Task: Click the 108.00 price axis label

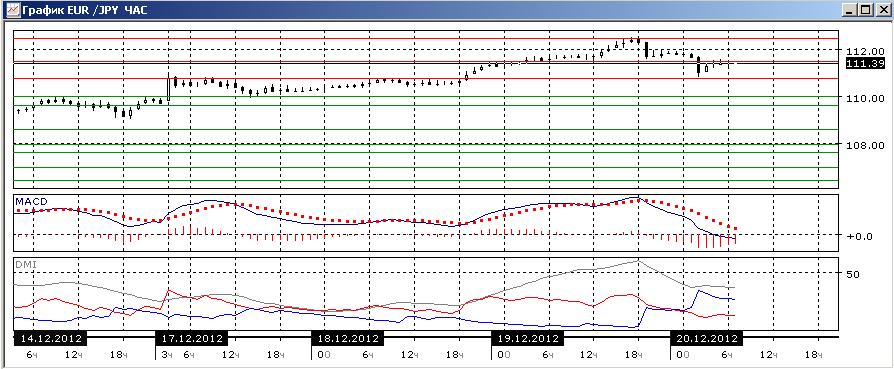Action: (865, 145)
